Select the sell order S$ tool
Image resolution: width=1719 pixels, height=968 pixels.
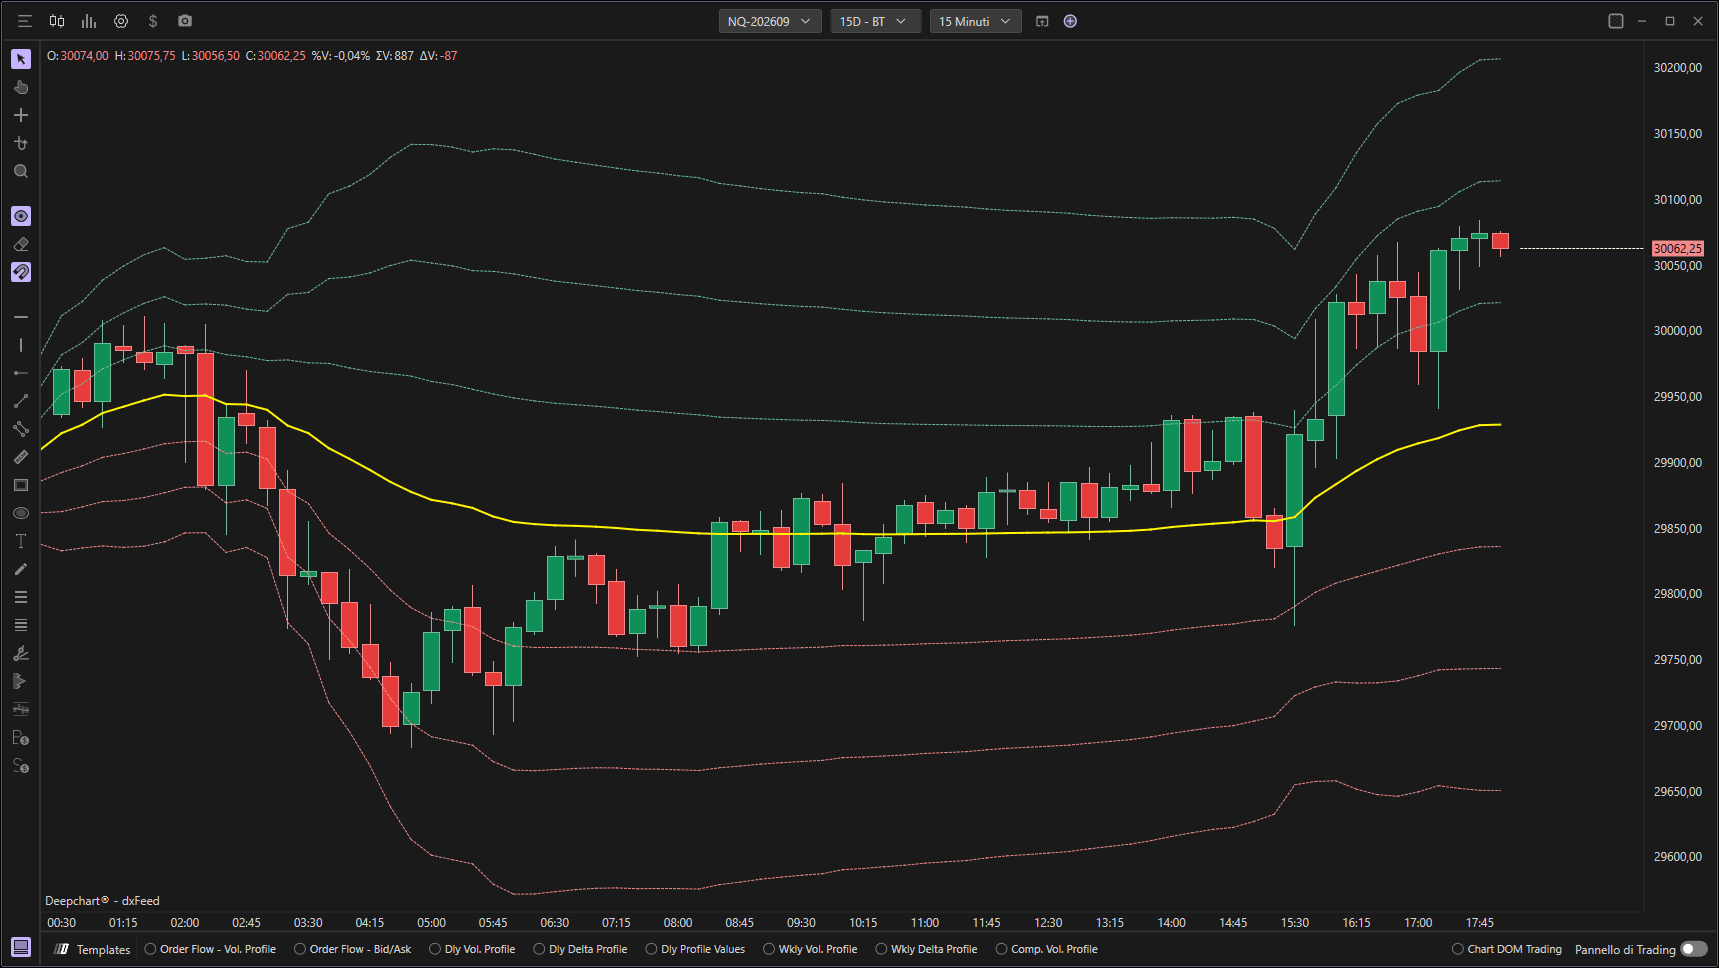point(21,766)
